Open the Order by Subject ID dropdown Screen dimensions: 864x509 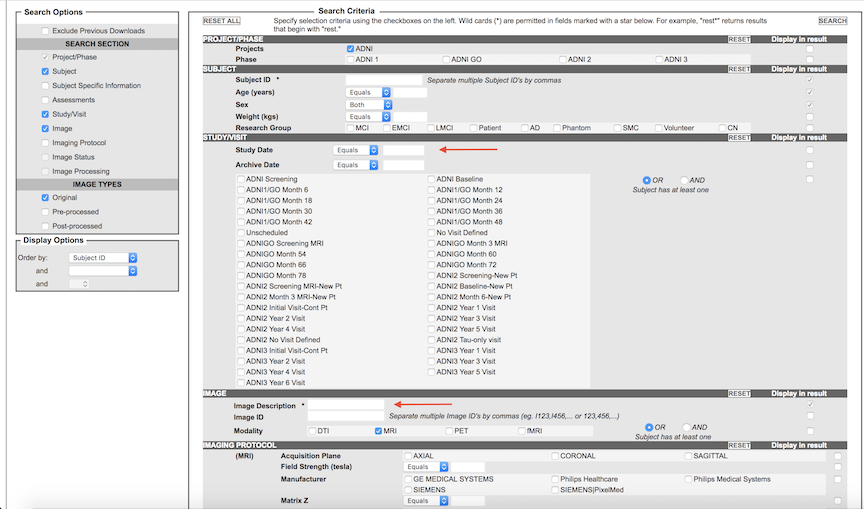coord(103,257)
